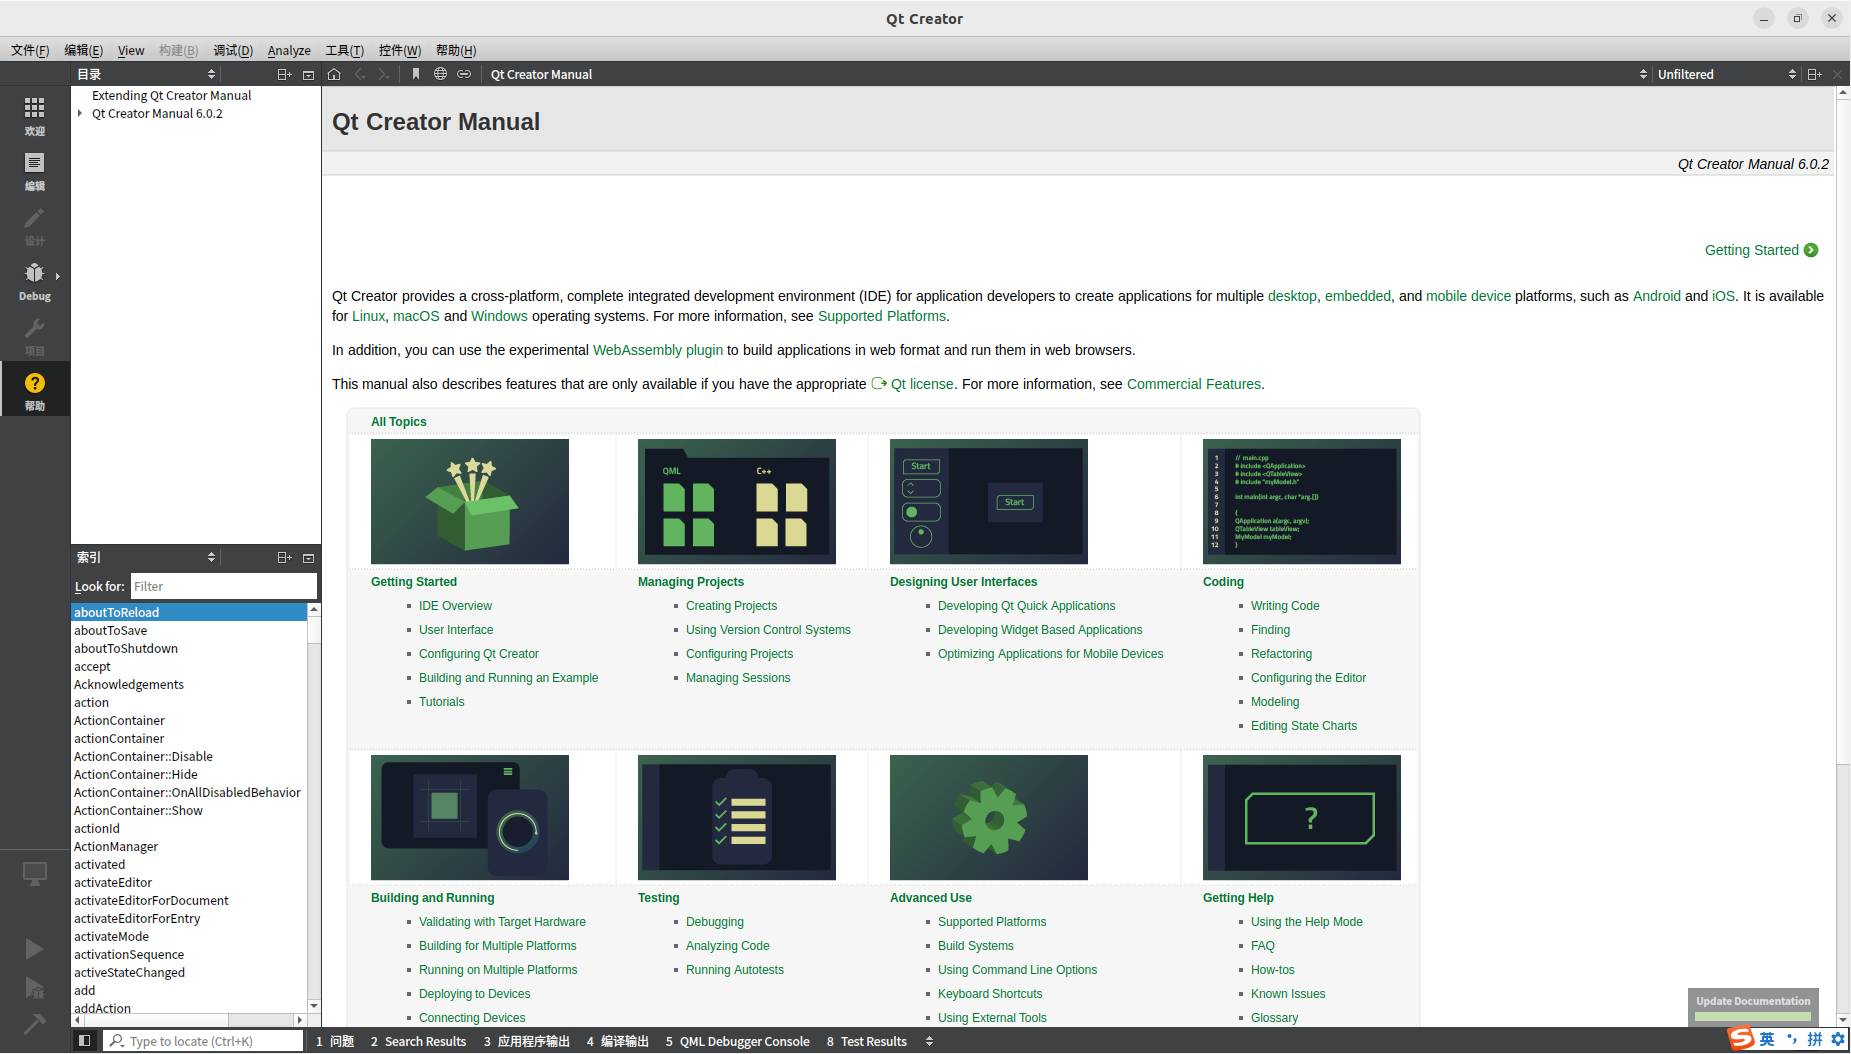Select Extending Qt Creator Manual tree item

click(171, 95)
